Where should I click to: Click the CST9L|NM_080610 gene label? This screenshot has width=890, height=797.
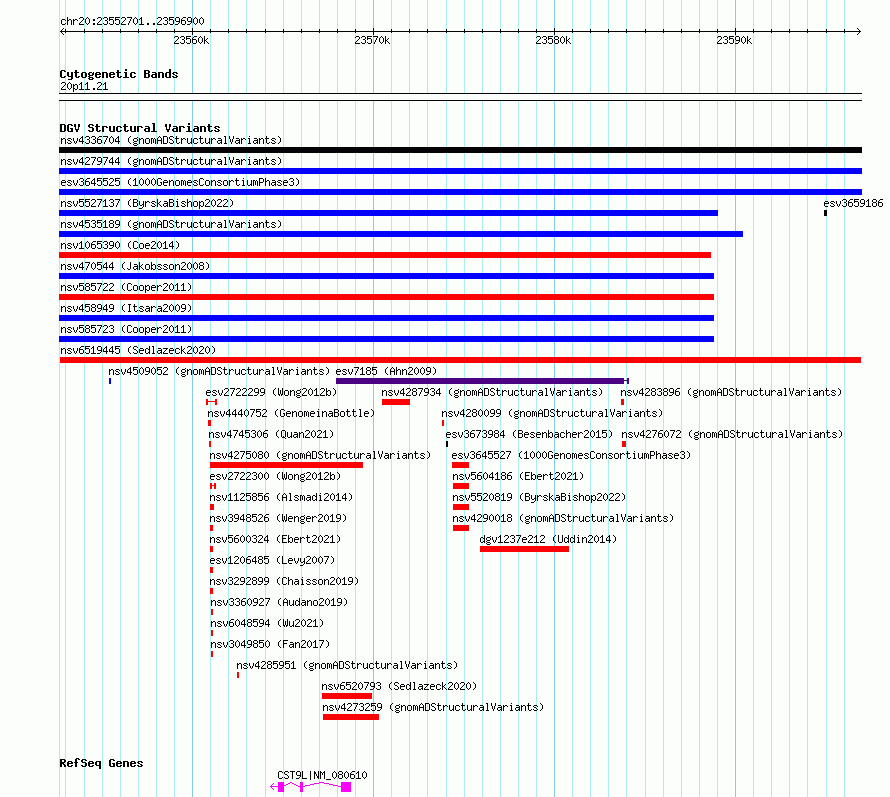click(322, 775)
